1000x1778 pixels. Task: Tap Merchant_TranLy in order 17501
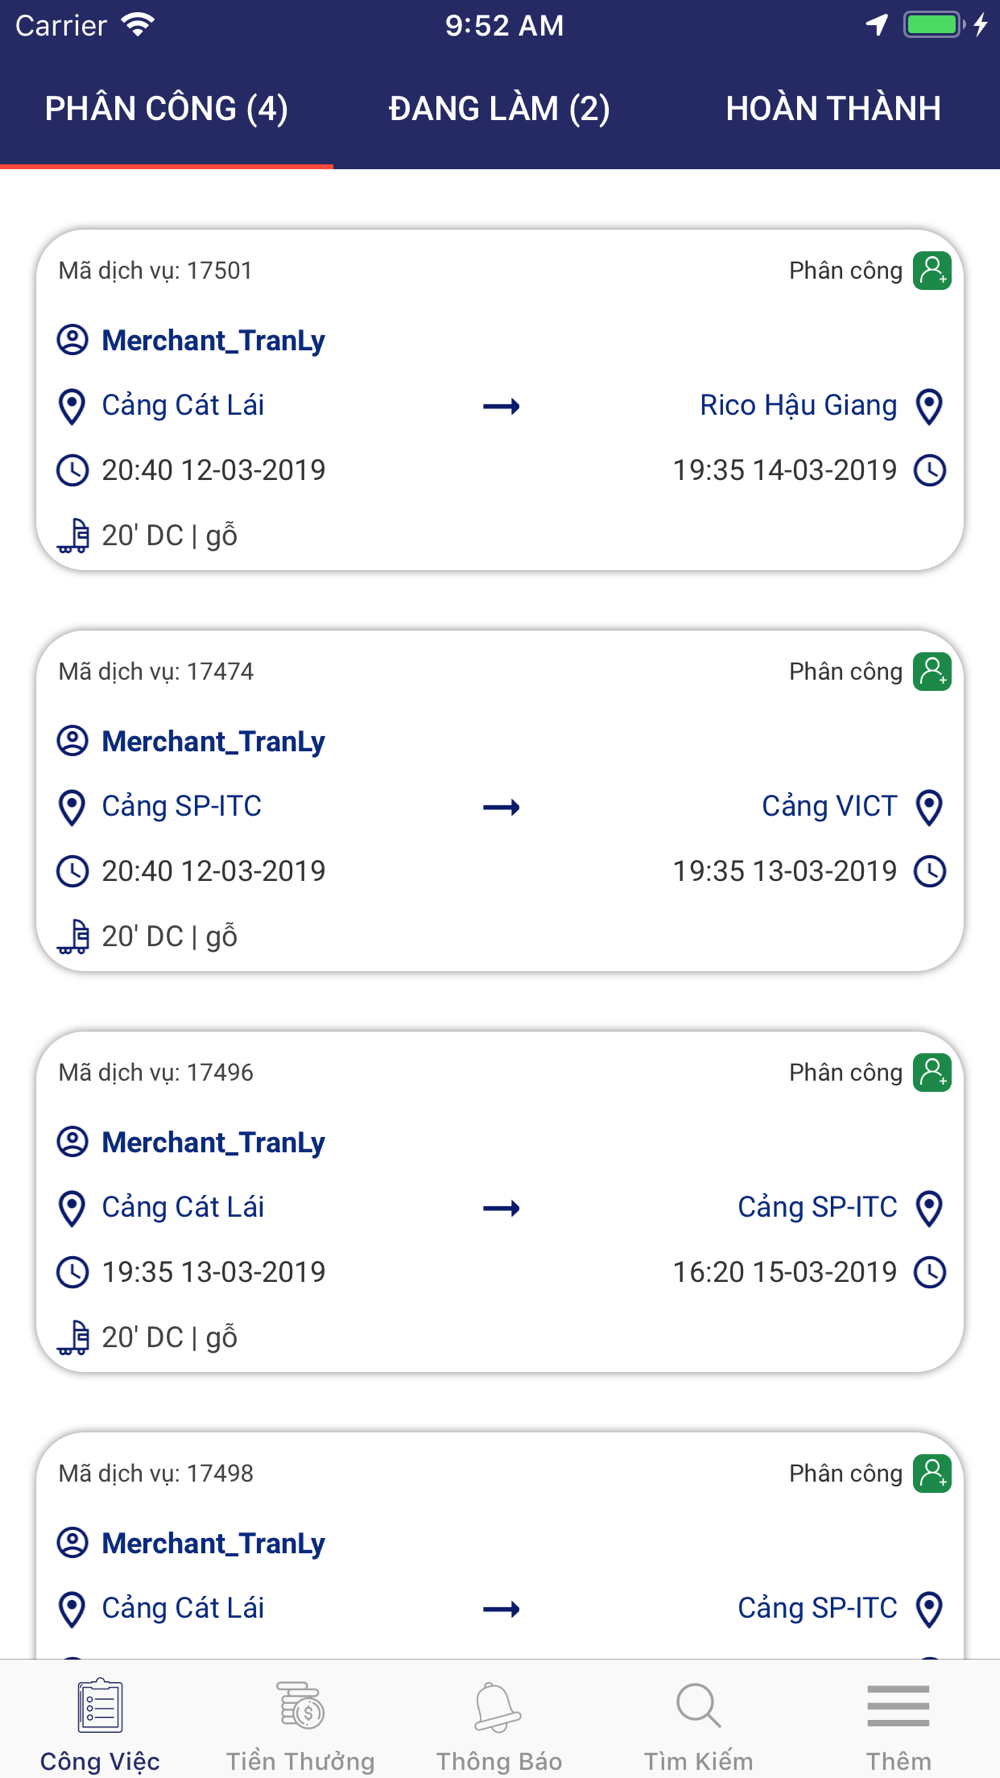point(213,341)
